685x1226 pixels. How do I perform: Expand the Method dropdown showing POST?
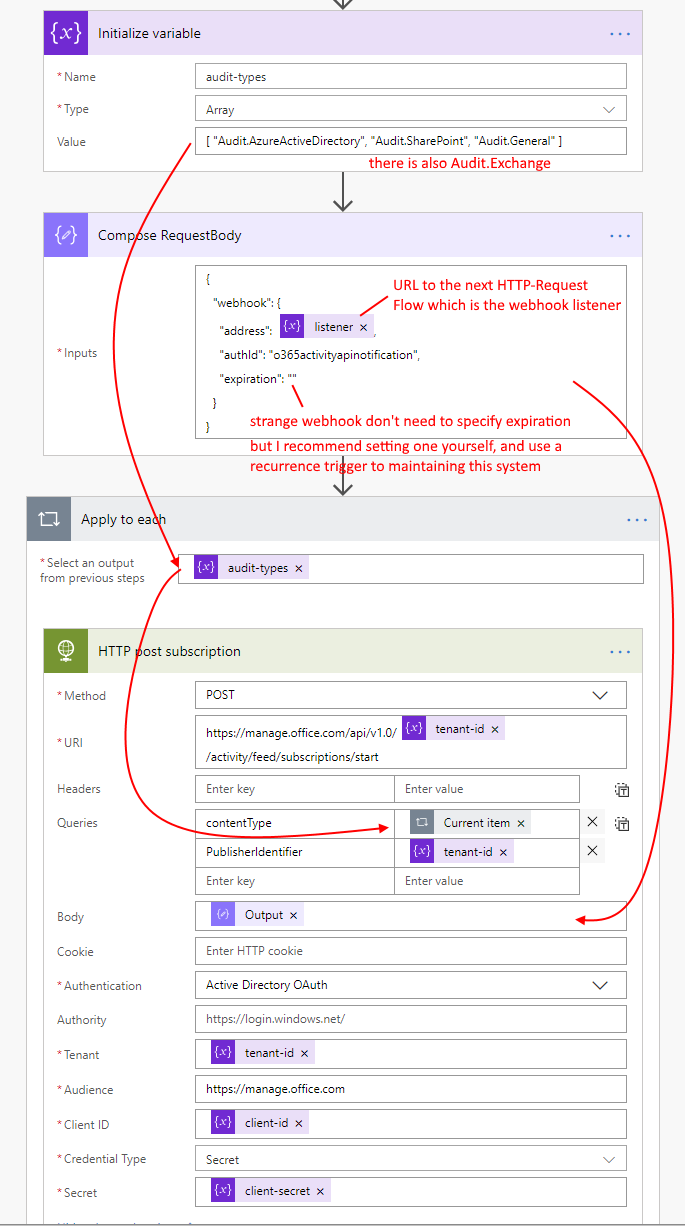point(600,695)
